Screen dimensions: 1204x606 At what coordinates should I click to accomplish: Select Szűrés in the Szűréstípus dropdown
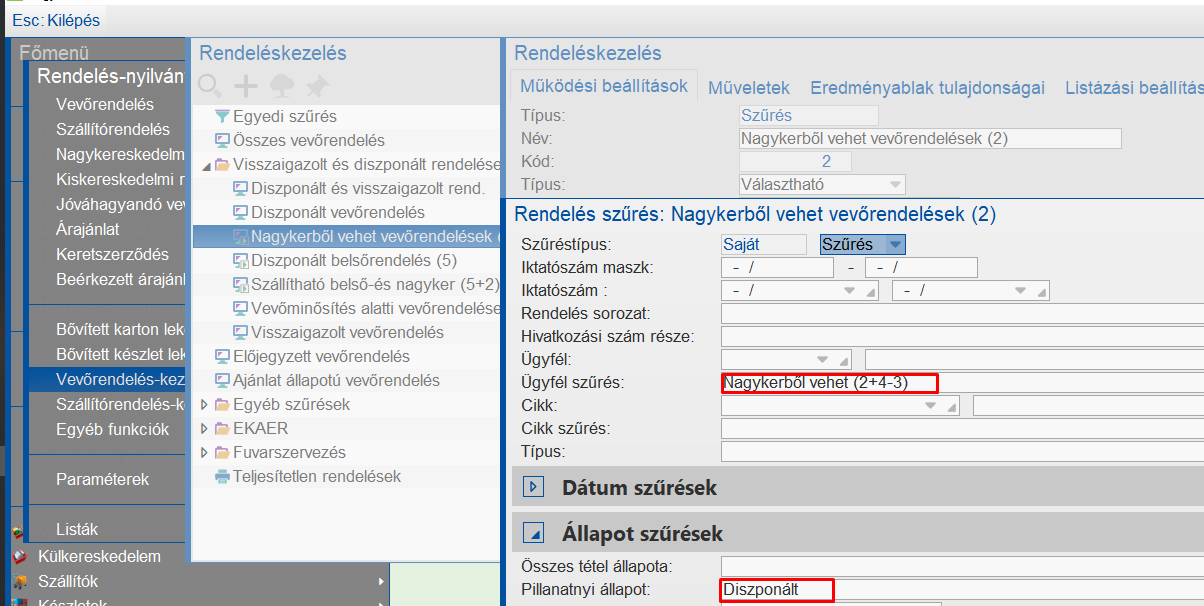(862, 244)
